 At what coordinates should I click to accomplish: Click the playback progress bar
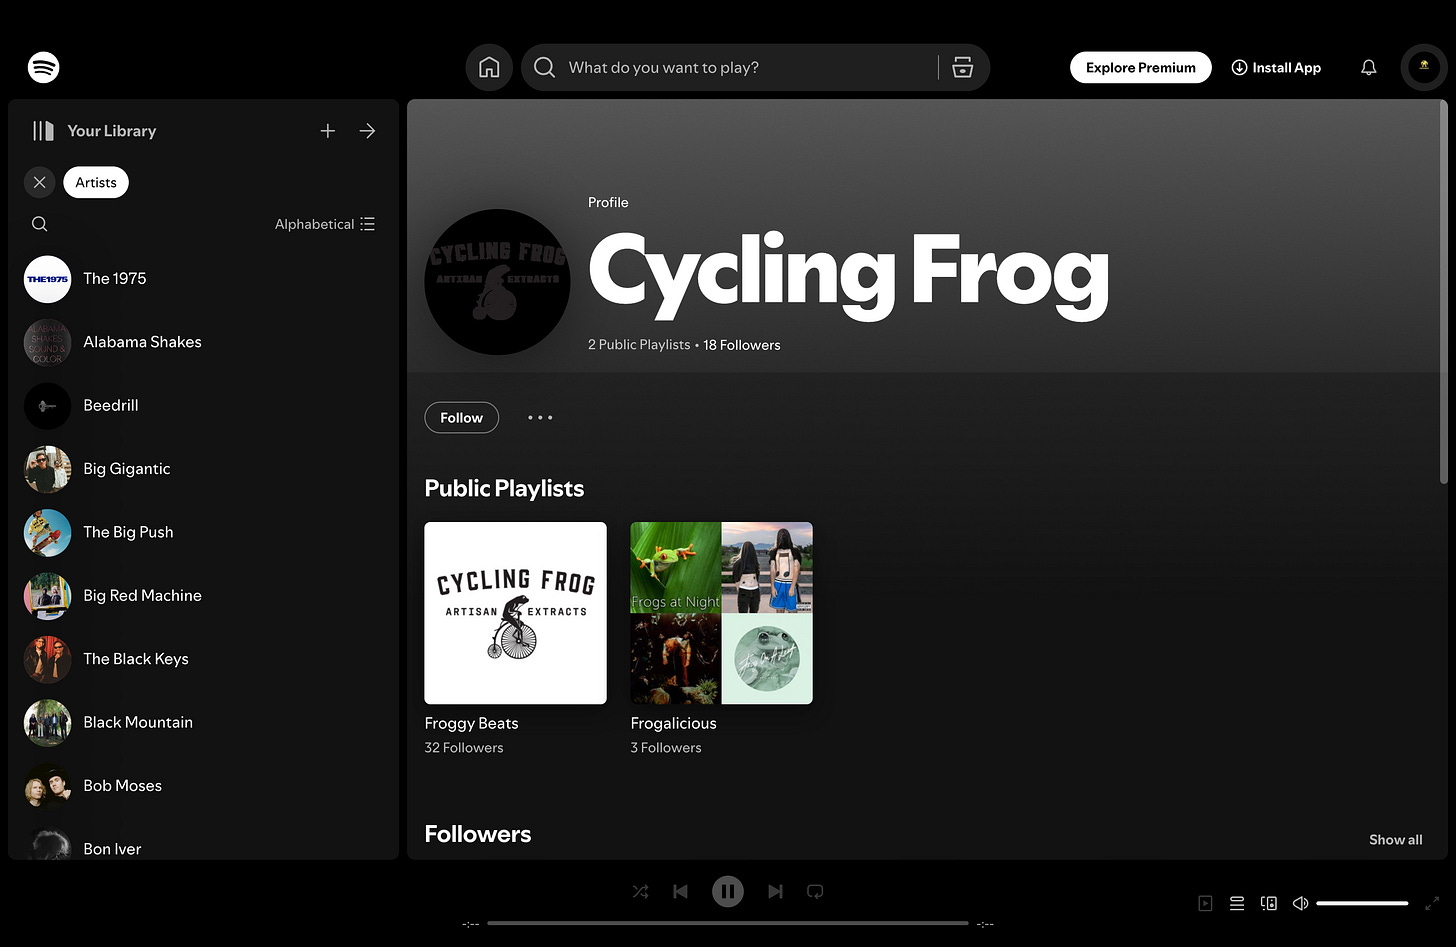(728, 923)
